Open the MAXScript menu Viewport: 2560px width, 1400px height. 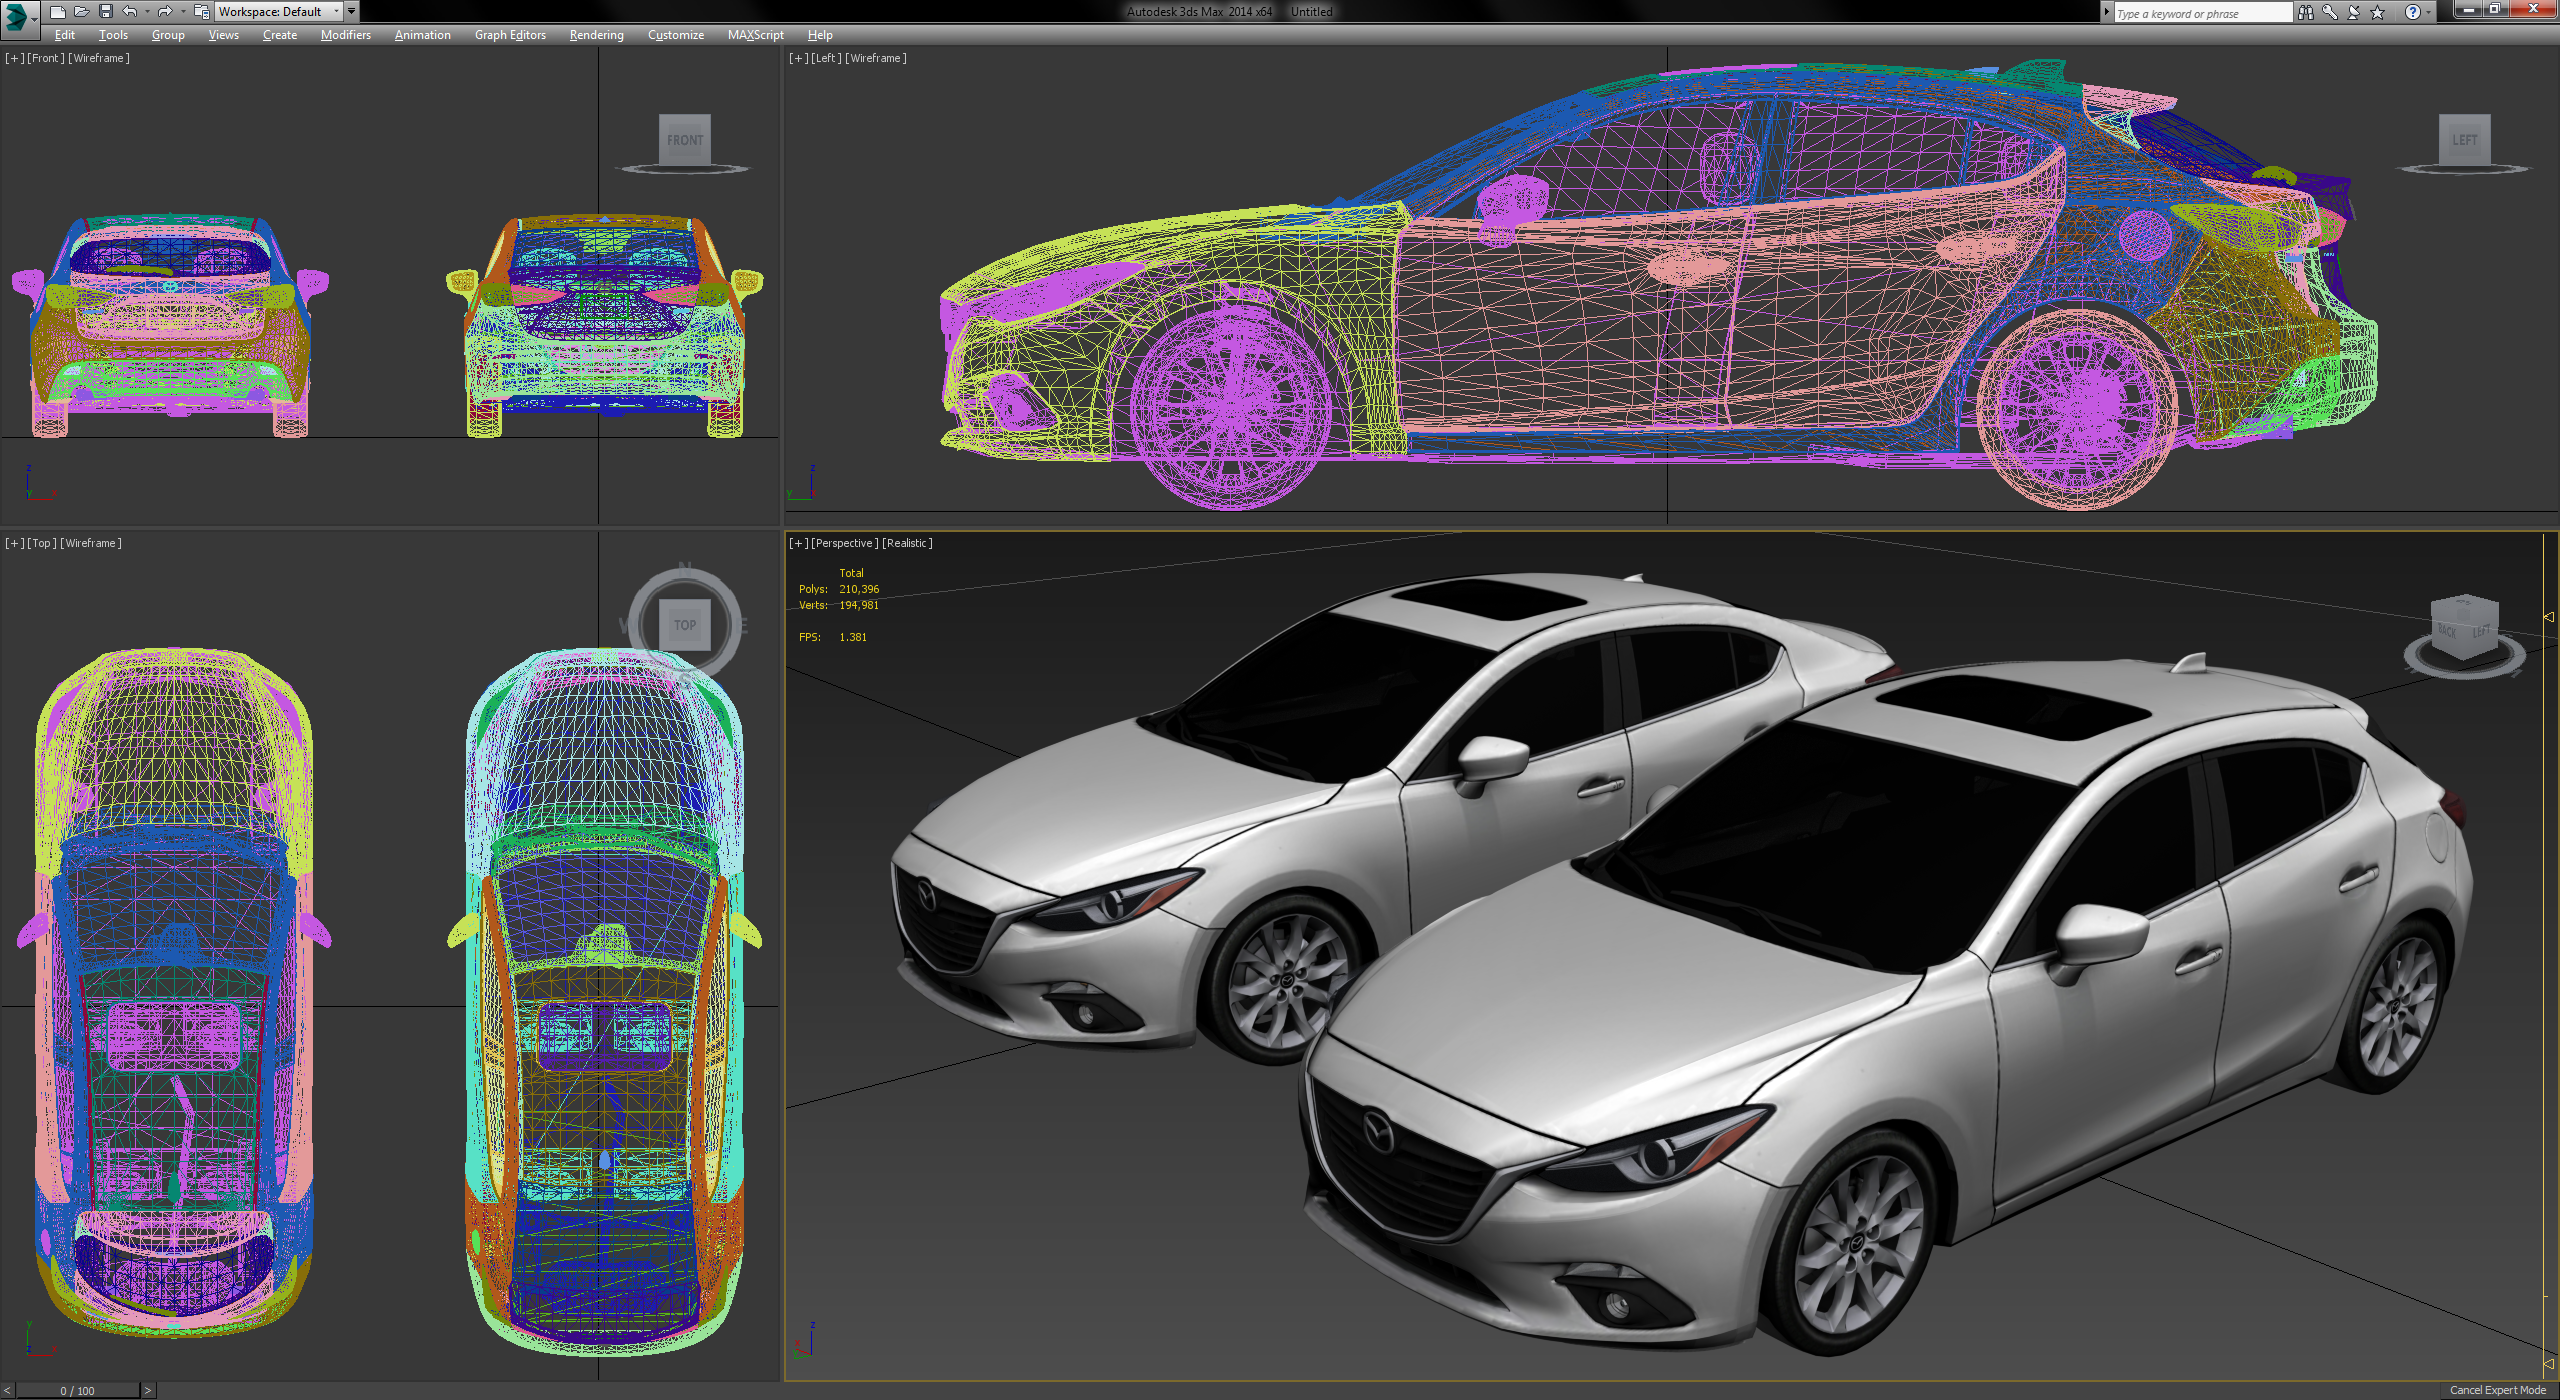click(x=755, y=35)
